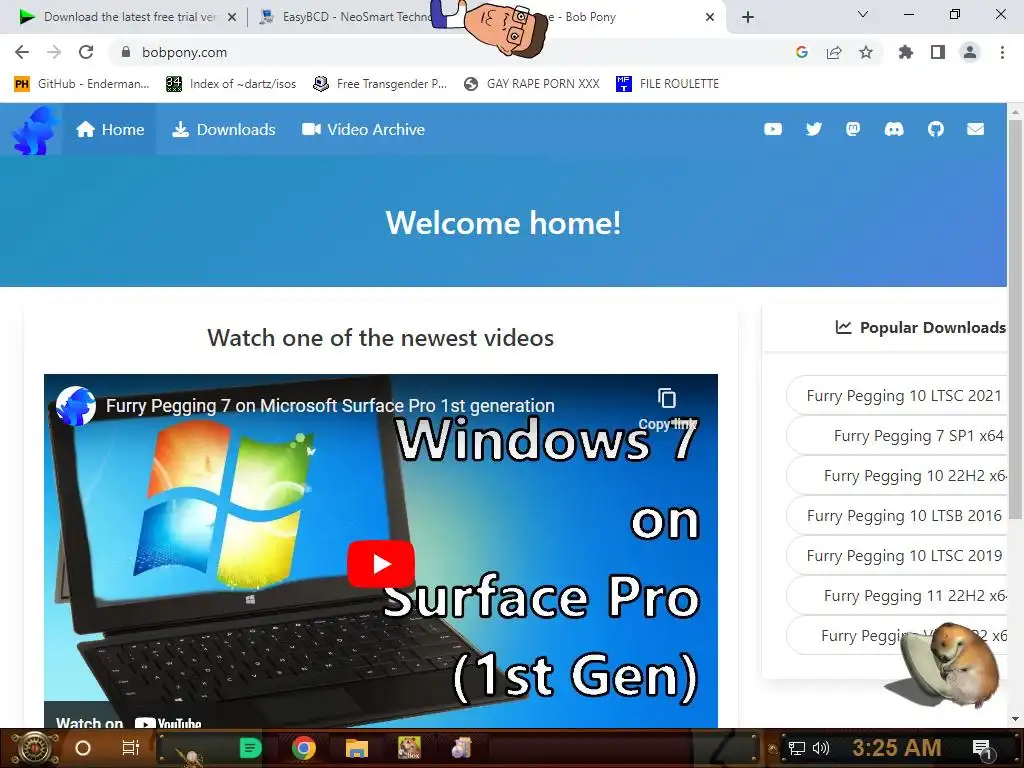Open File Explorer from the taskbar
Screen dimensions: 1024x768
click(357, 748)
